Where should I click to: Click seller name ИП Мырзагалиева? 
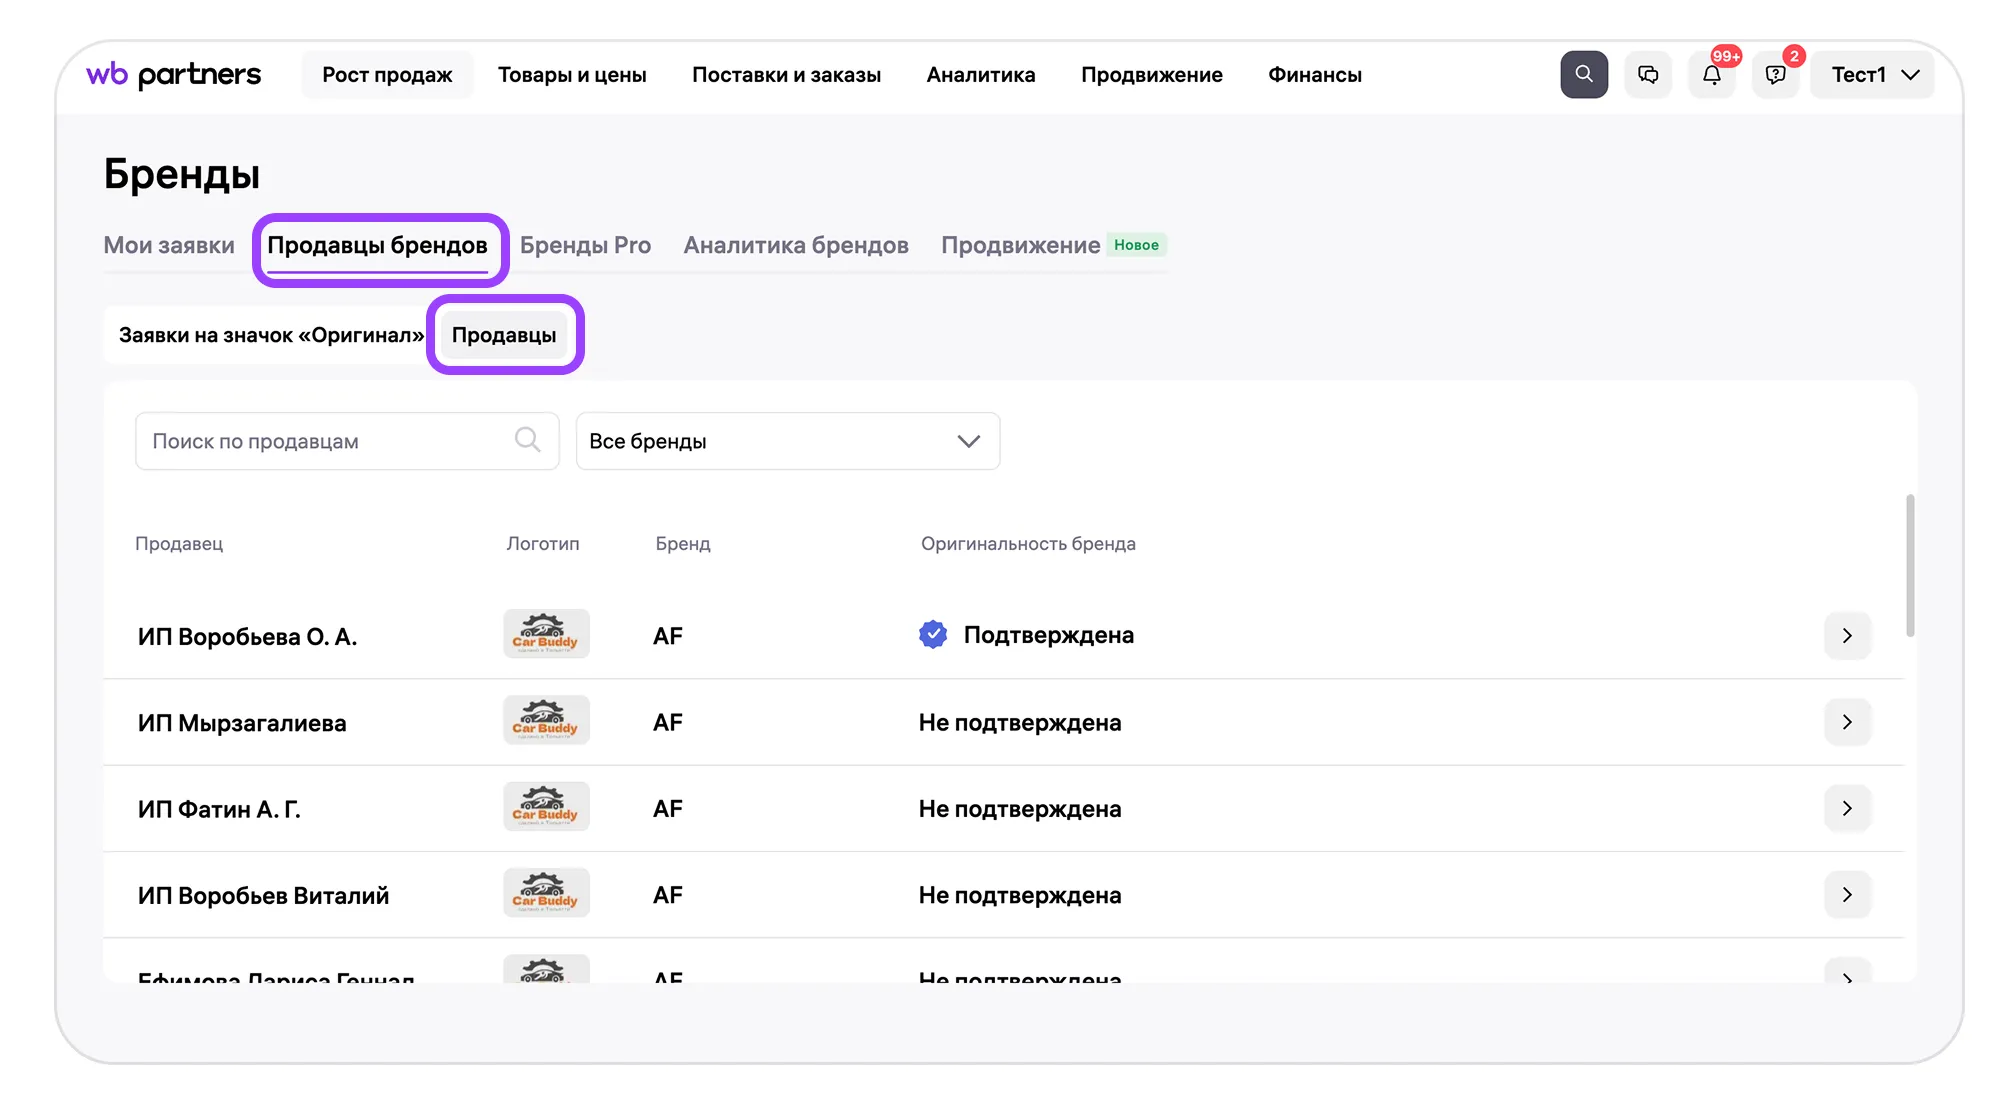point(242,723)
